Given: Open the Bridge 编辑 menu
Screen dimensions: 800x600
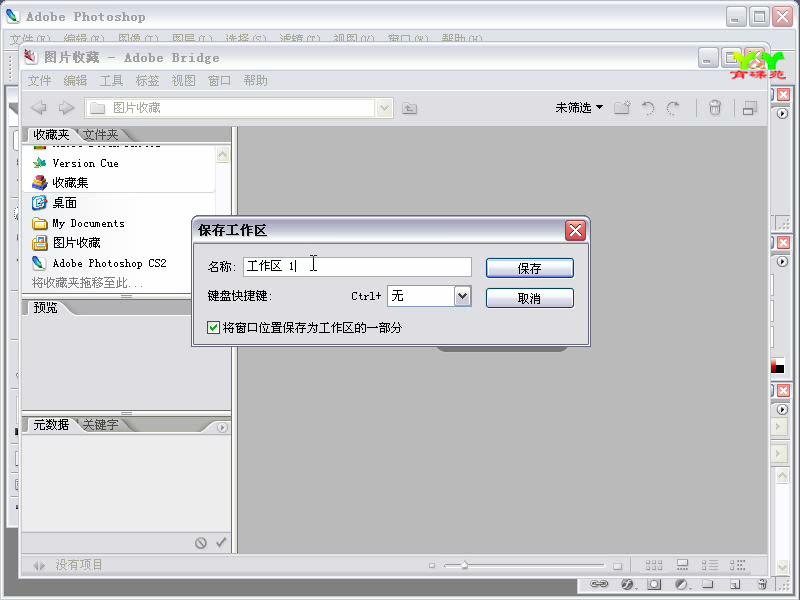Looking at the screenshot, I should click(76, 81).
